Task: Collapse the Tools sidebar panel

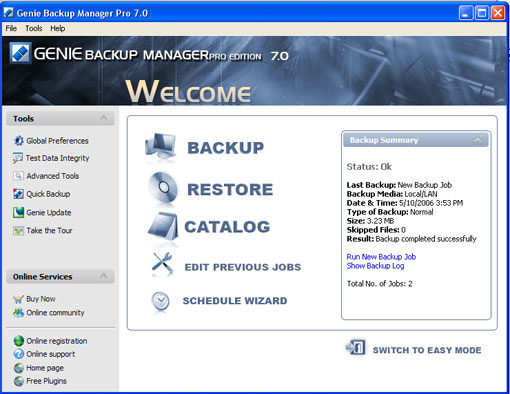Action: pos(104,118)
